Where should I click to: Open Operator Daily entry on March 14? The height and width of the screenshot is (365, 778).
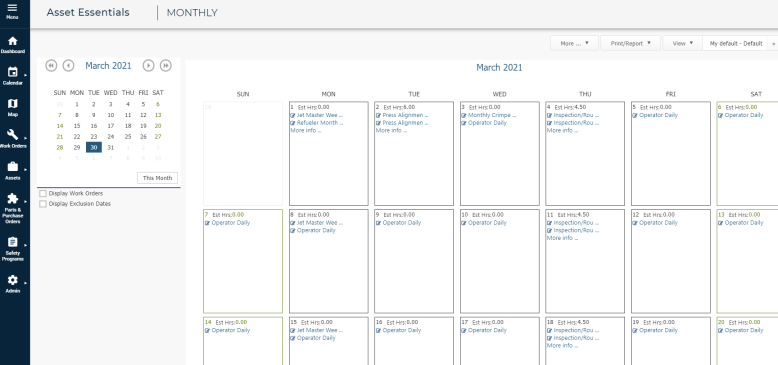pos(231,330)
